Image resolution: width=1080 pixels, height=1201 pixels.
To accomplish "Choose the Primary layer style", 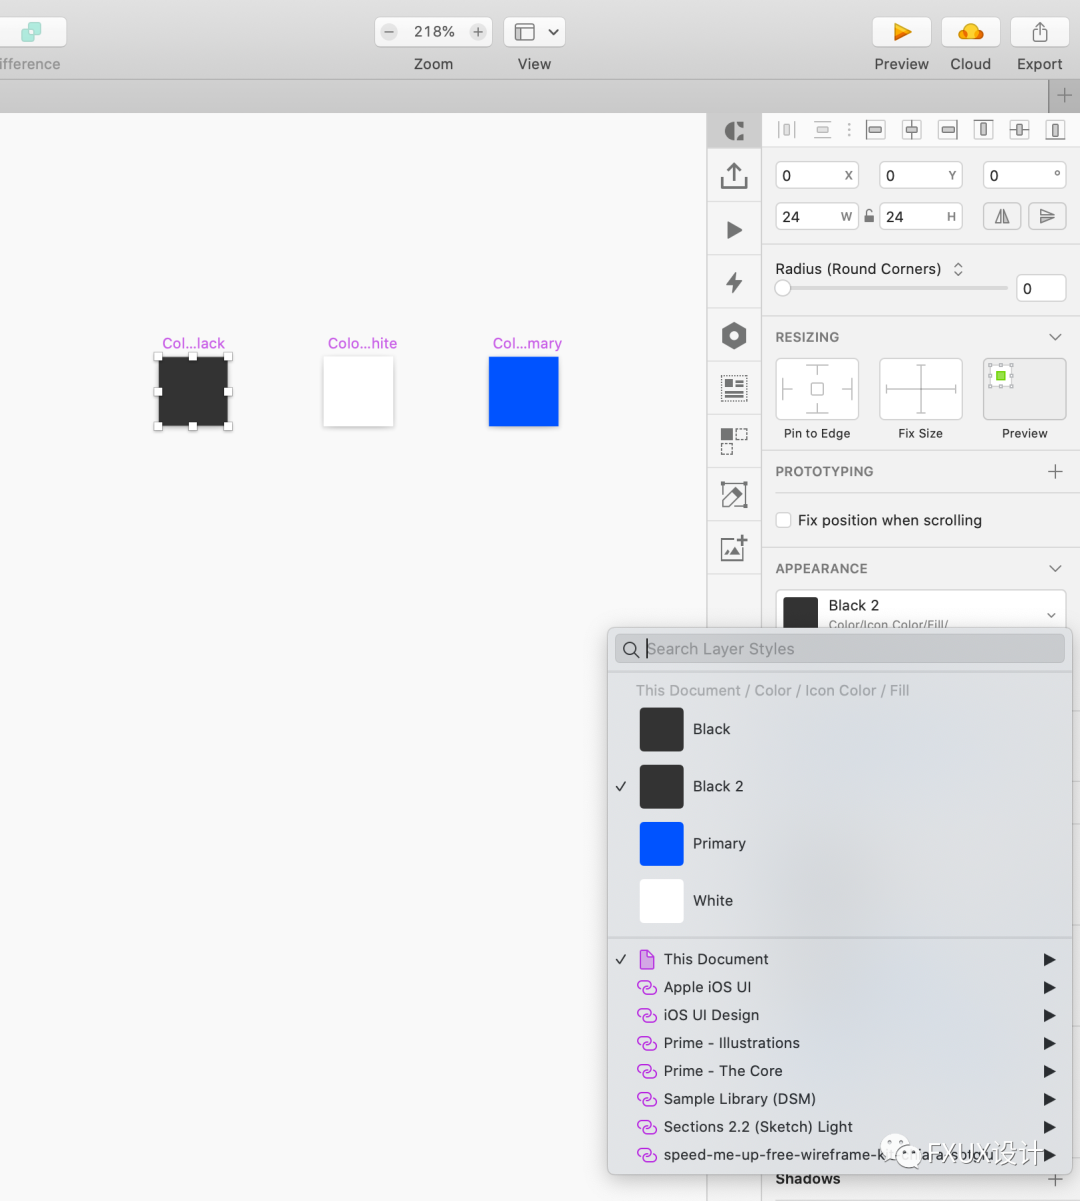I will pyautogui.click(x=840, y=843).
